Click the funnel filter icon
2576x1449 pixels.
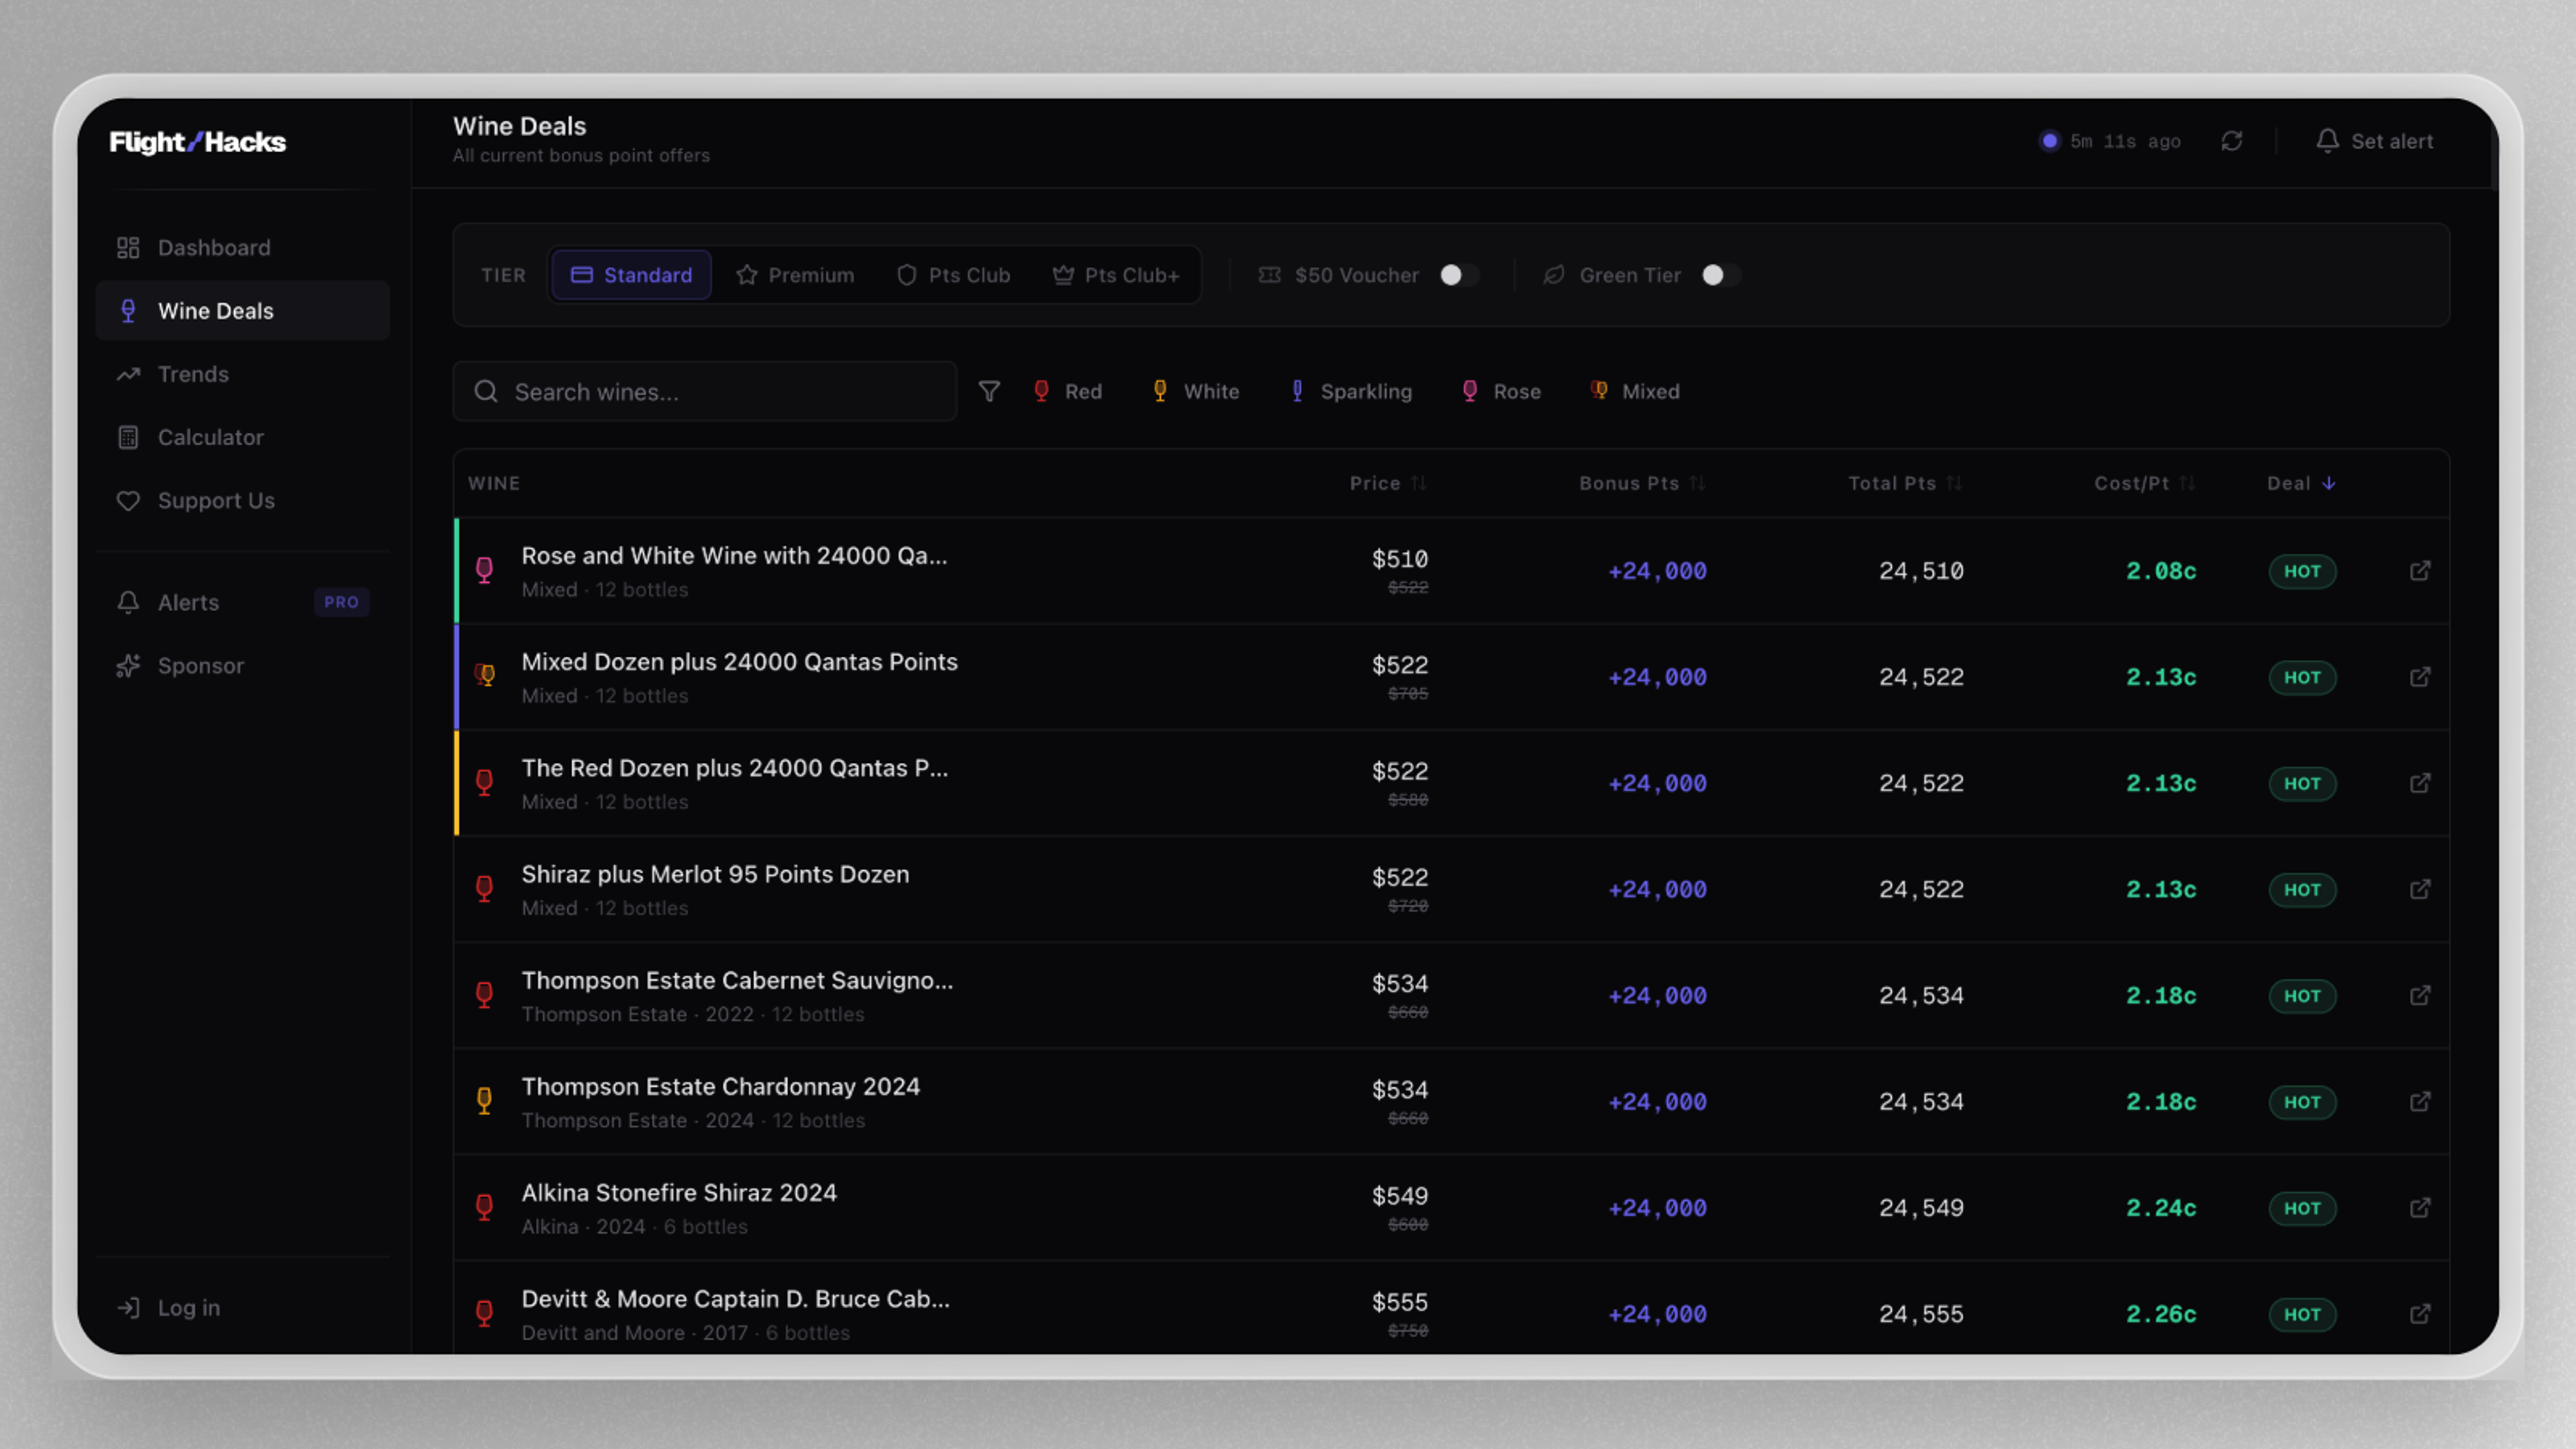(989, 391)
